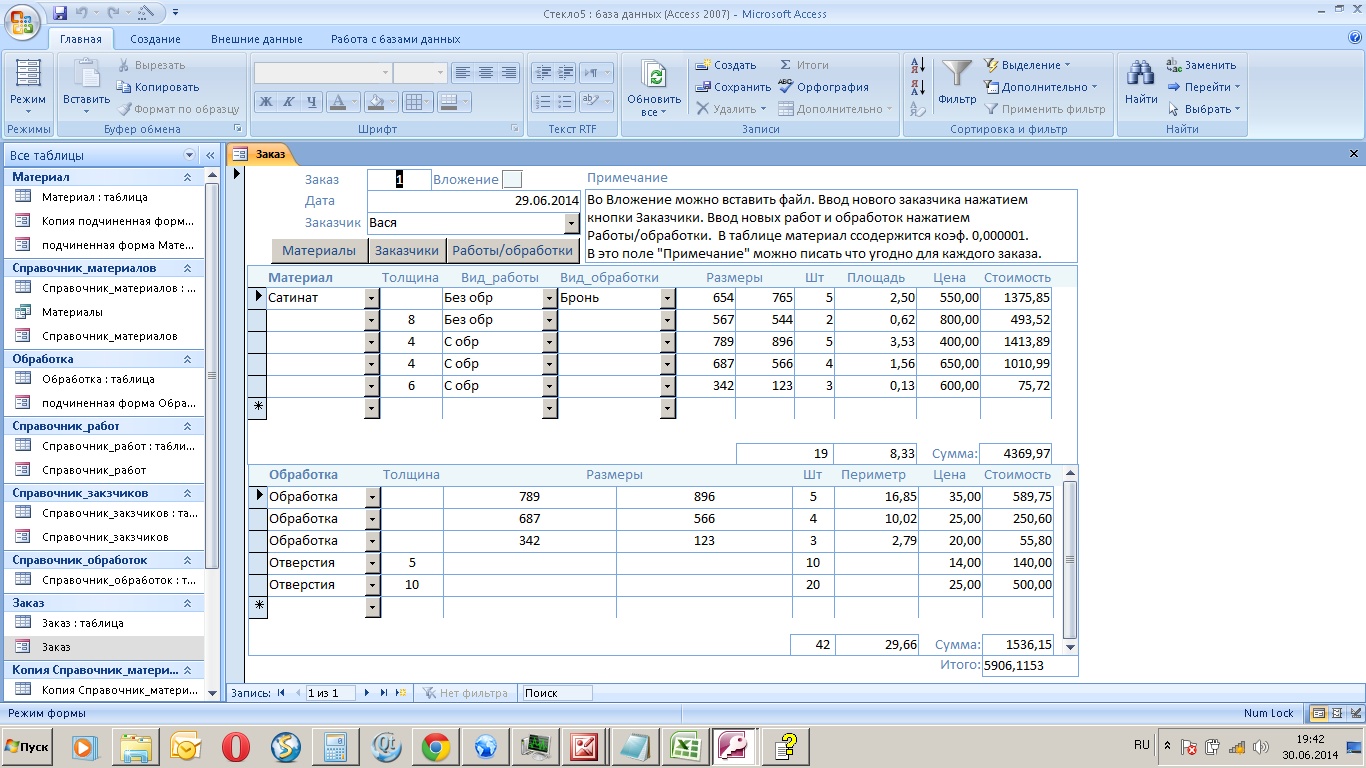Open Дополнительно filter options dropdown
This screenshot has width=1366, height=768.
tap(1041, 87)
